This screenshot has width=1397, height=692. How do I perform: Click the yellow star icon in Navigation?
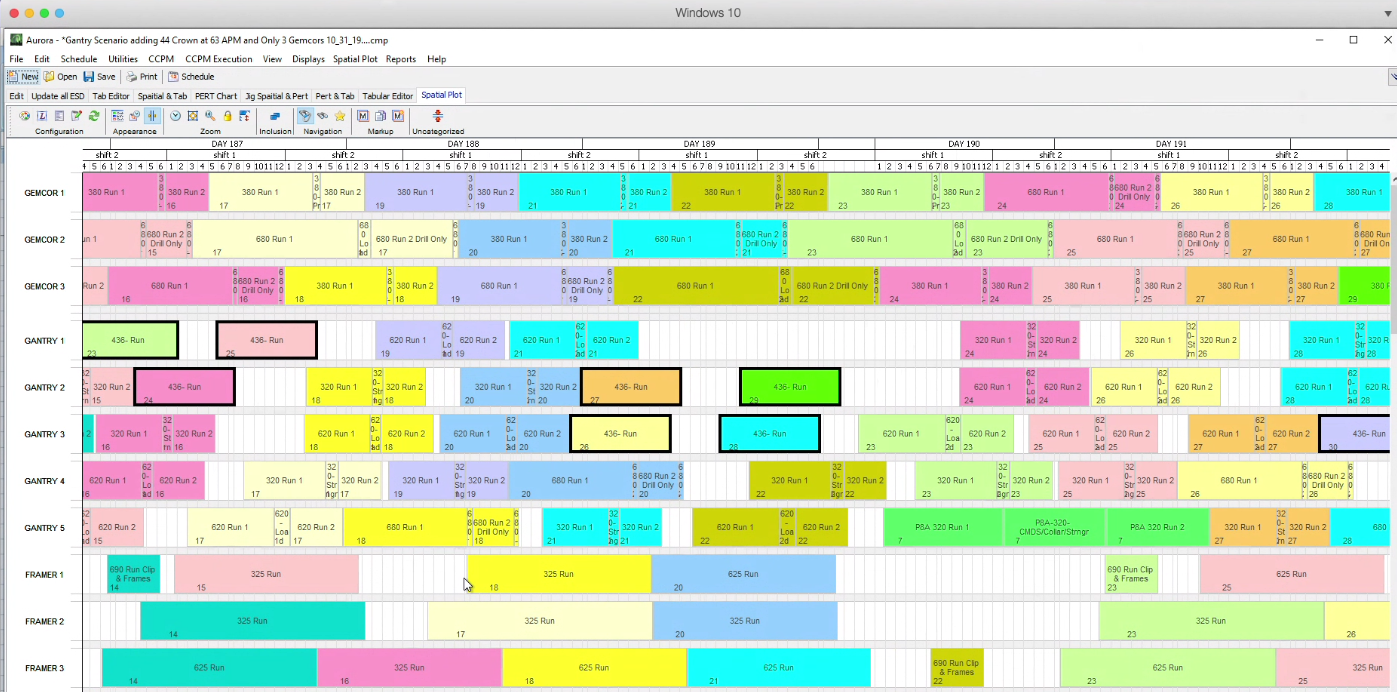340,116
